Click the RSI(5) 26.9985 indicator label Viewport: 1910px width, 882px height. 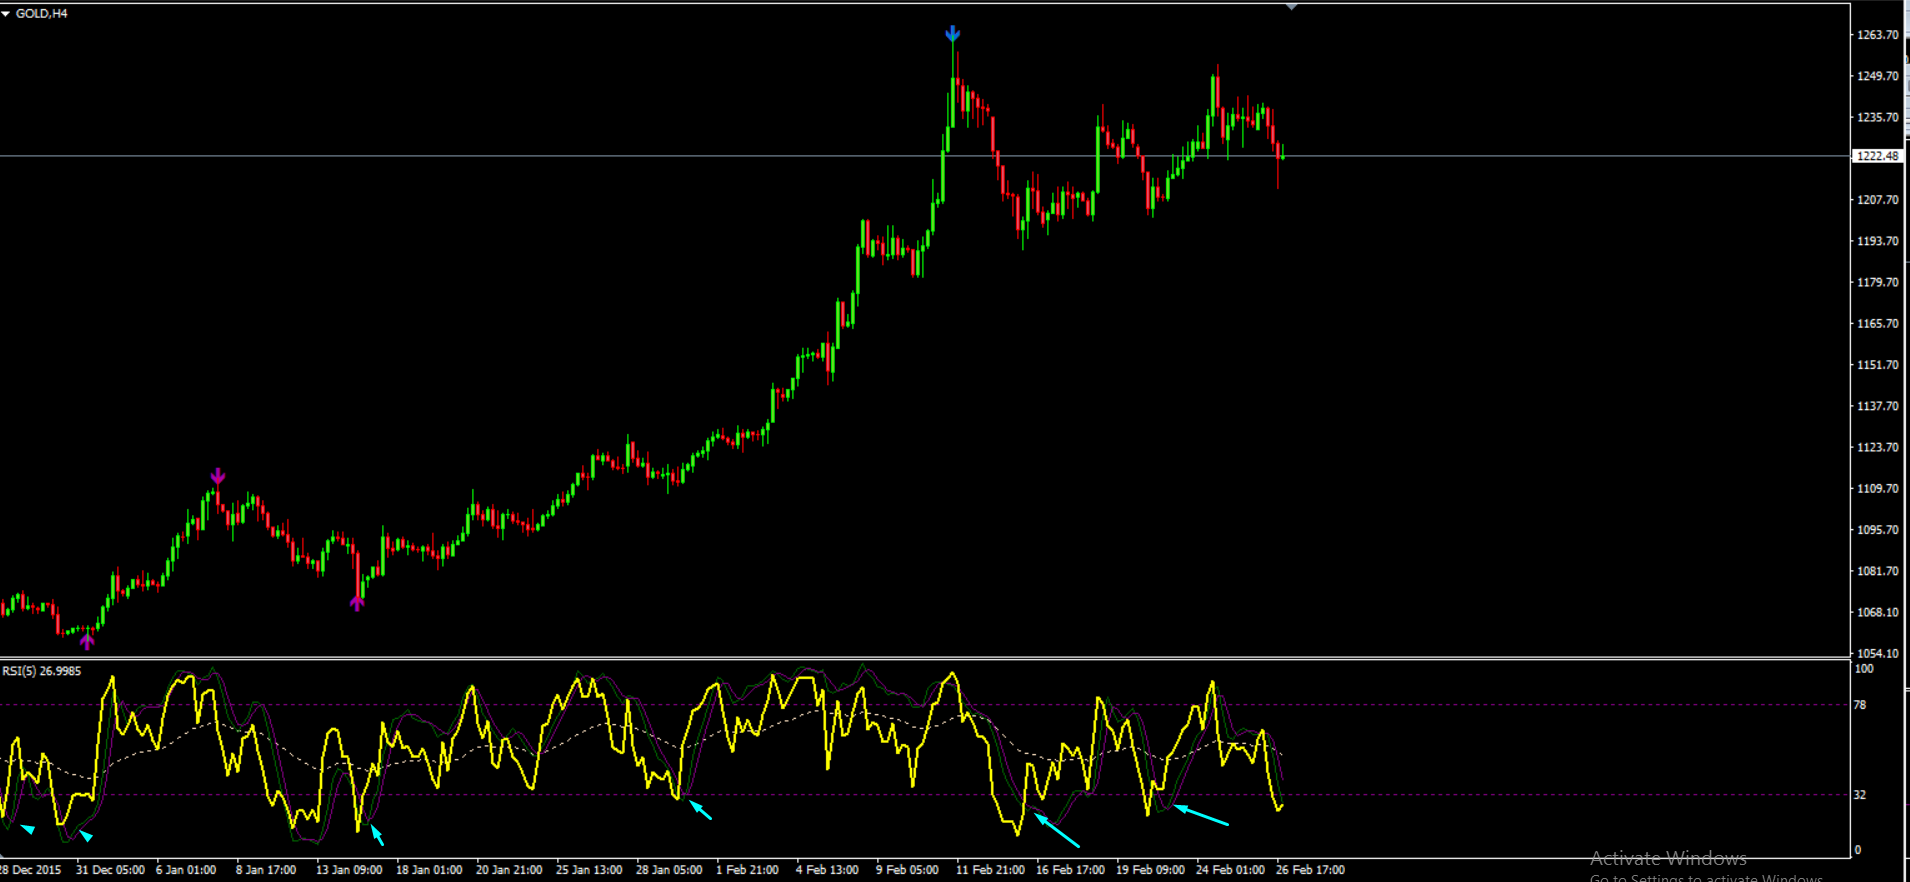[42, 671]
